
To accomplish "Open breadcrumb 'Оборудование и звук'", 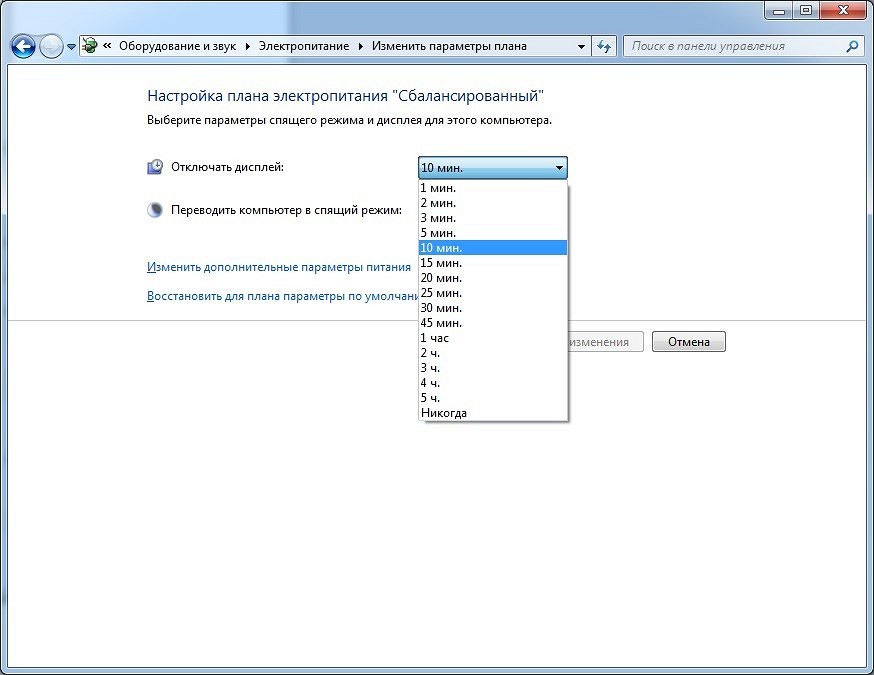I will 177,46.
